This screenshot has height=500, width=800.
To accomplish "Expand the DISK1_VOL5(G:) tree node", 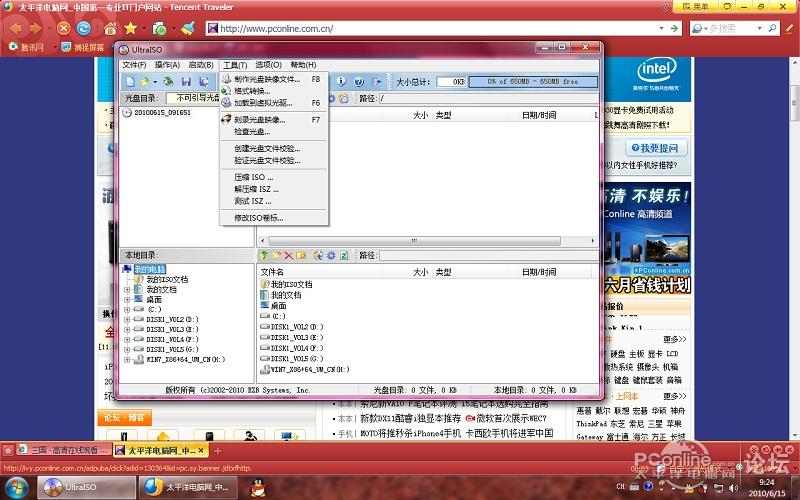I will pos(127,349).
